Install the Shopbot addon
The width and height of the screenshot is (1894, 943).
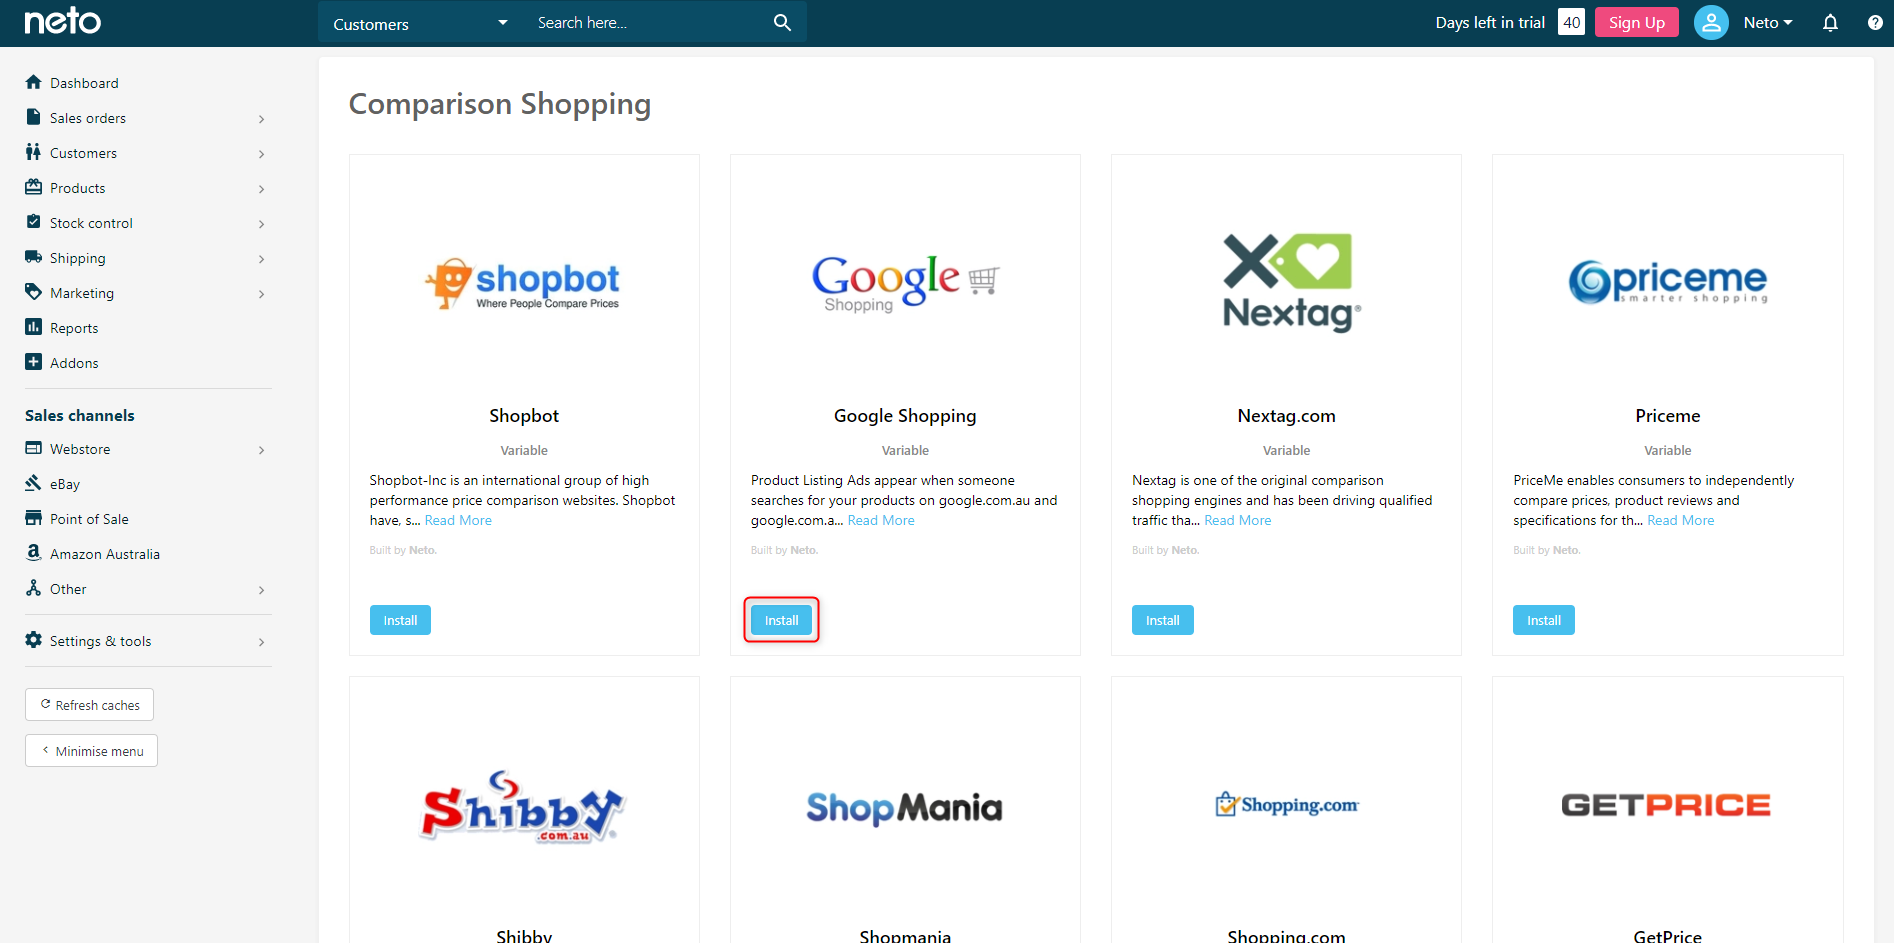(400, 620)
